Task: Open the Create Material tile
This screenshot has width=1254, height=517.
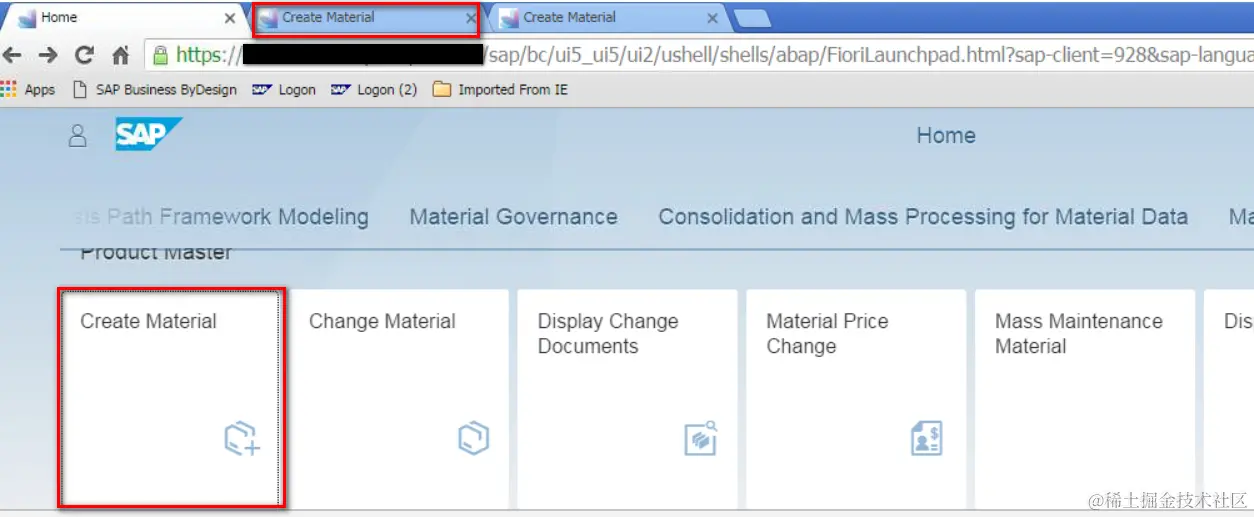Action: click(172, 398)
